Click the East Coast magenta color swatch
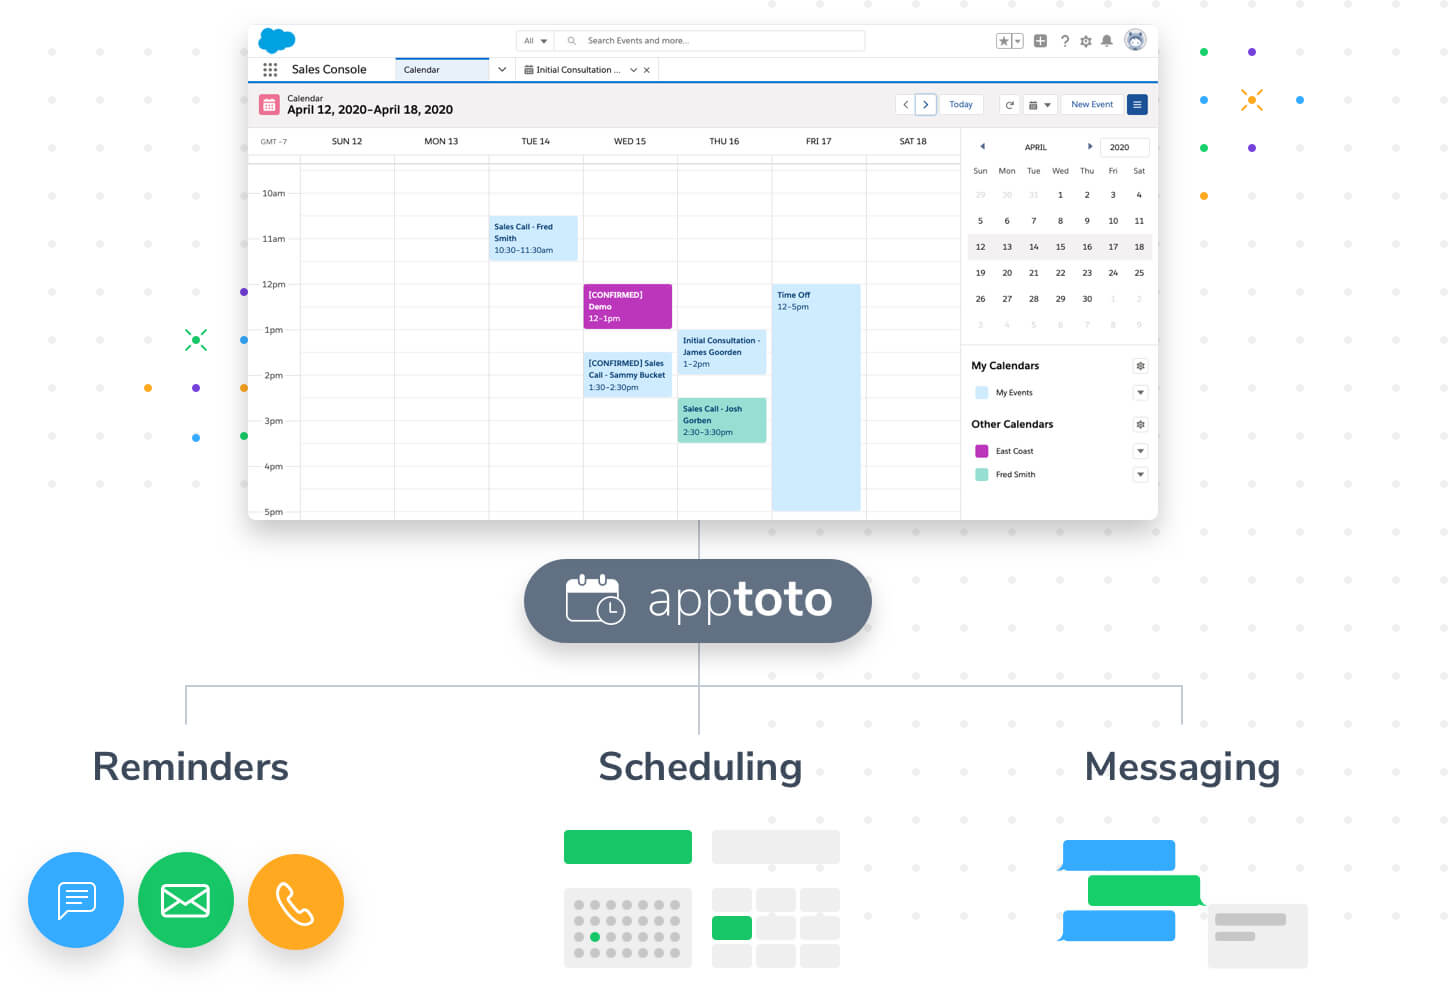 (x=982, y=451)
